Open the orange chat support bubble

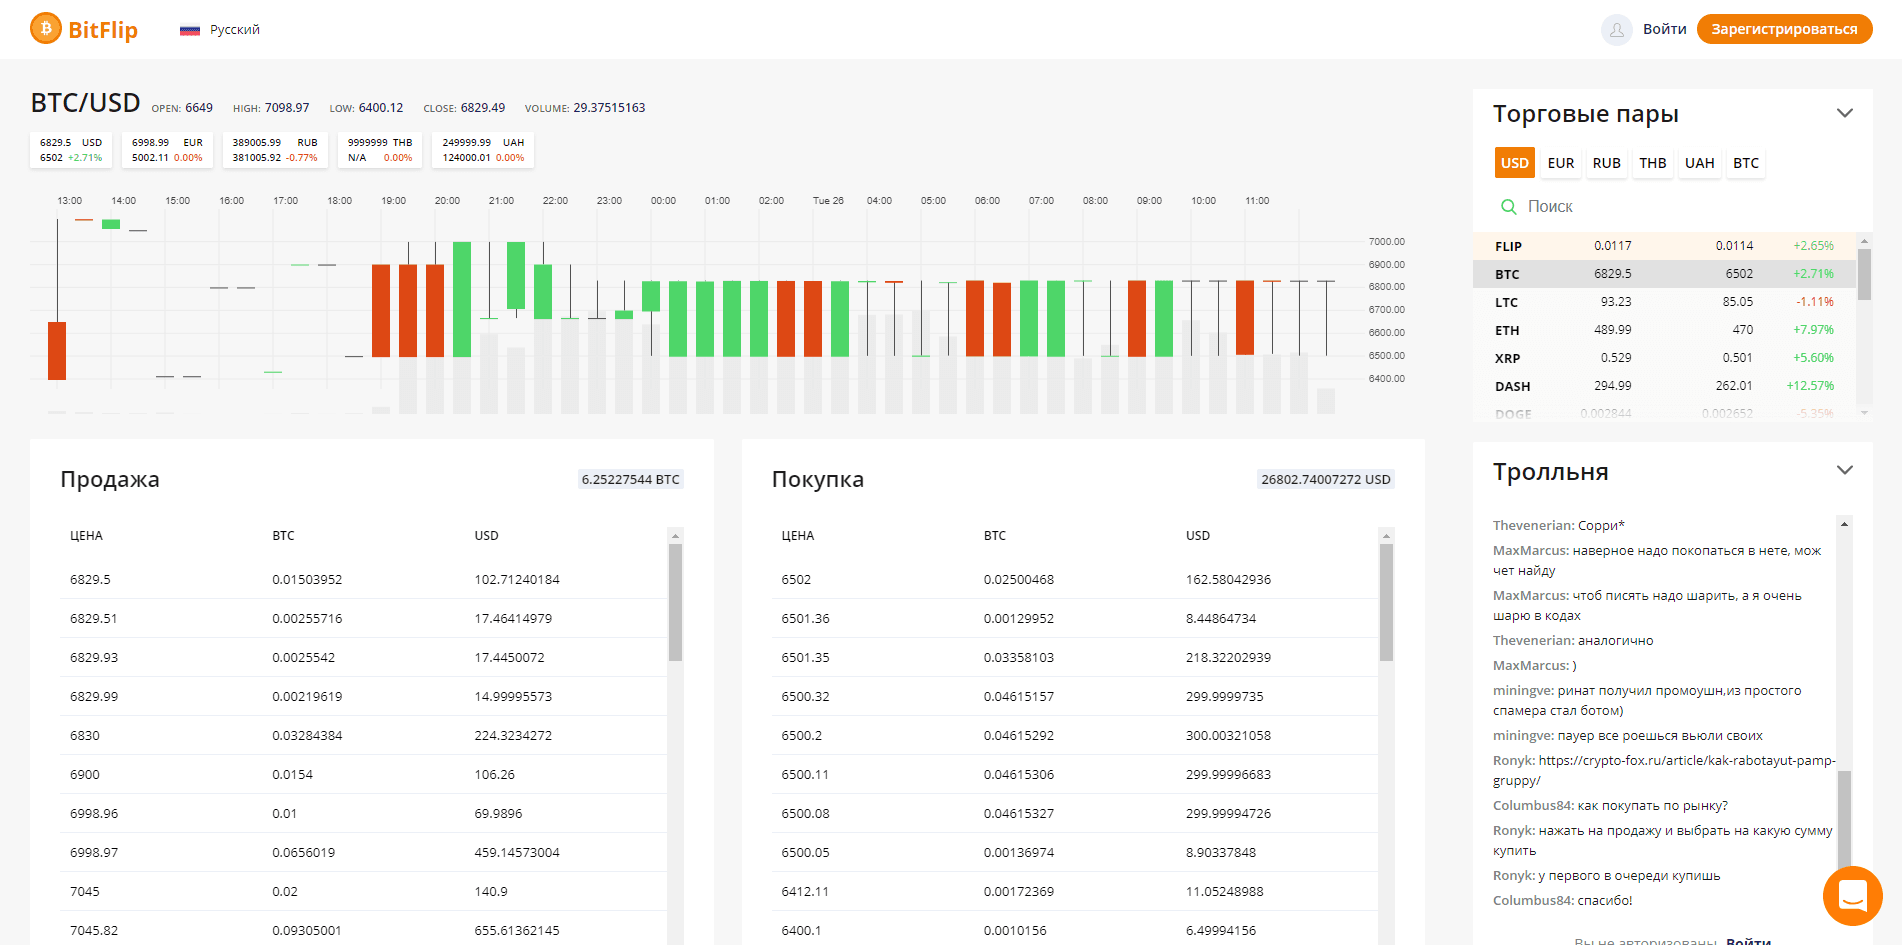coord(1852,895)
